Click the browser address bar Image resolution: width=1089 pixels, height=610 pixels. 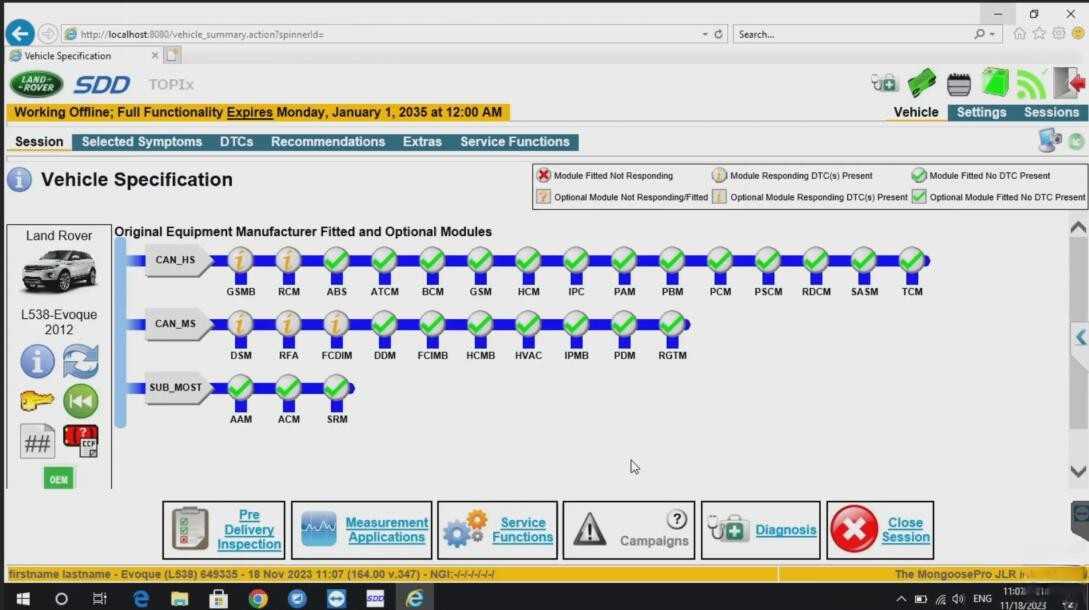(389, 34)
